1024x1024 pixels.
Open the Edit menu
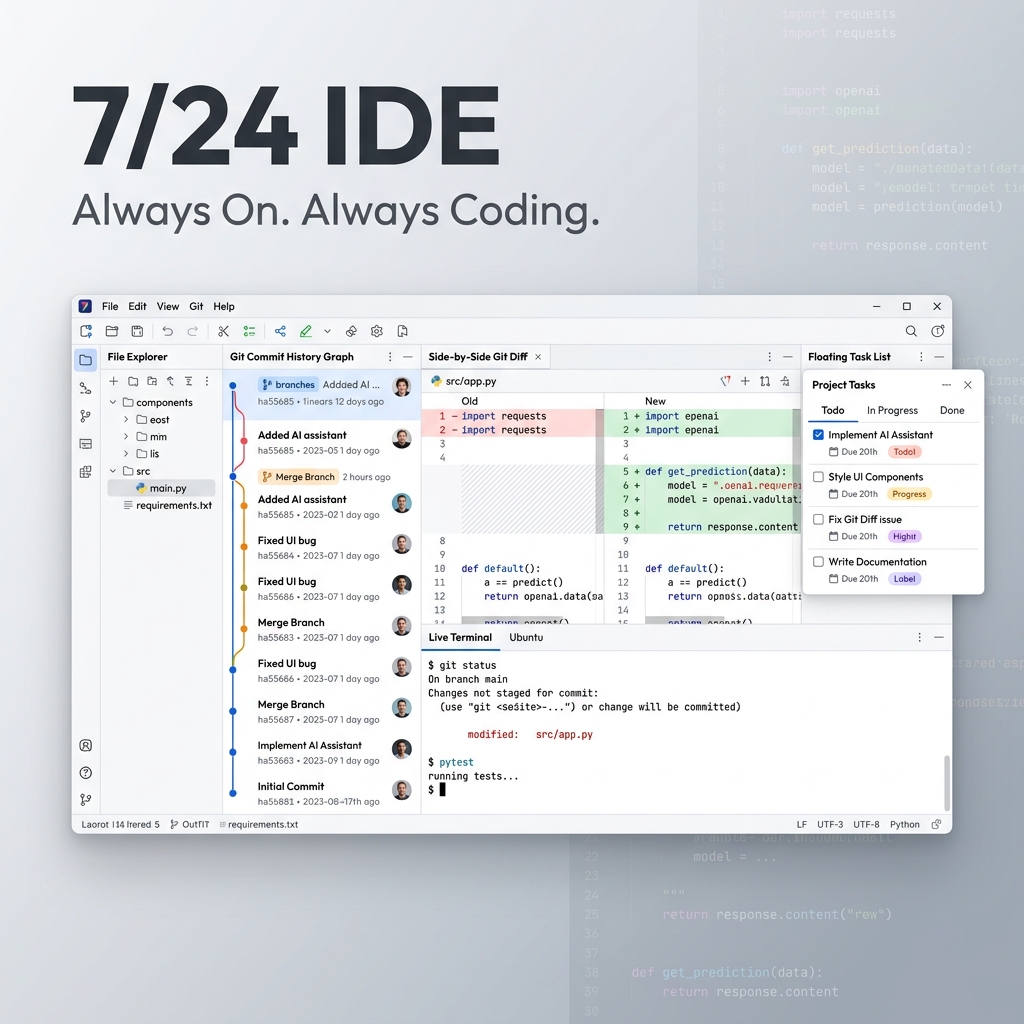click(x=137, y=306)
